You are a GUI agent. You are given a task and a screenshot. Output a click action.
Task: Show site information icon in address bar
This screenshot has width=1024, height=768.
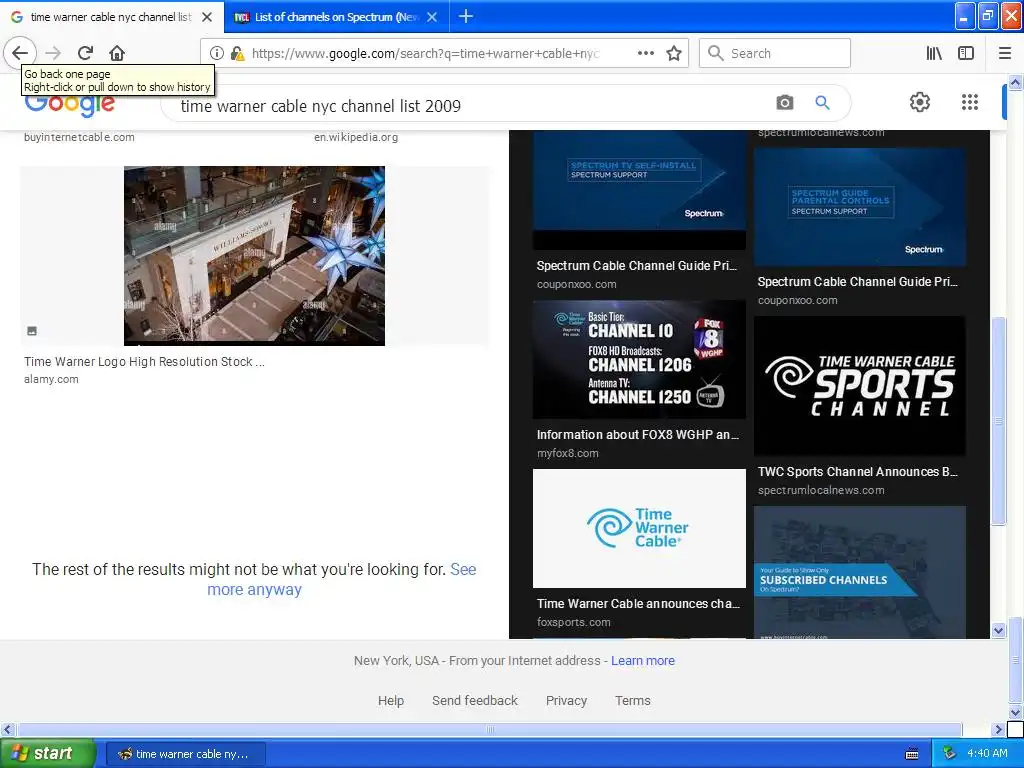pyautogui.click(x=217, y=53)
